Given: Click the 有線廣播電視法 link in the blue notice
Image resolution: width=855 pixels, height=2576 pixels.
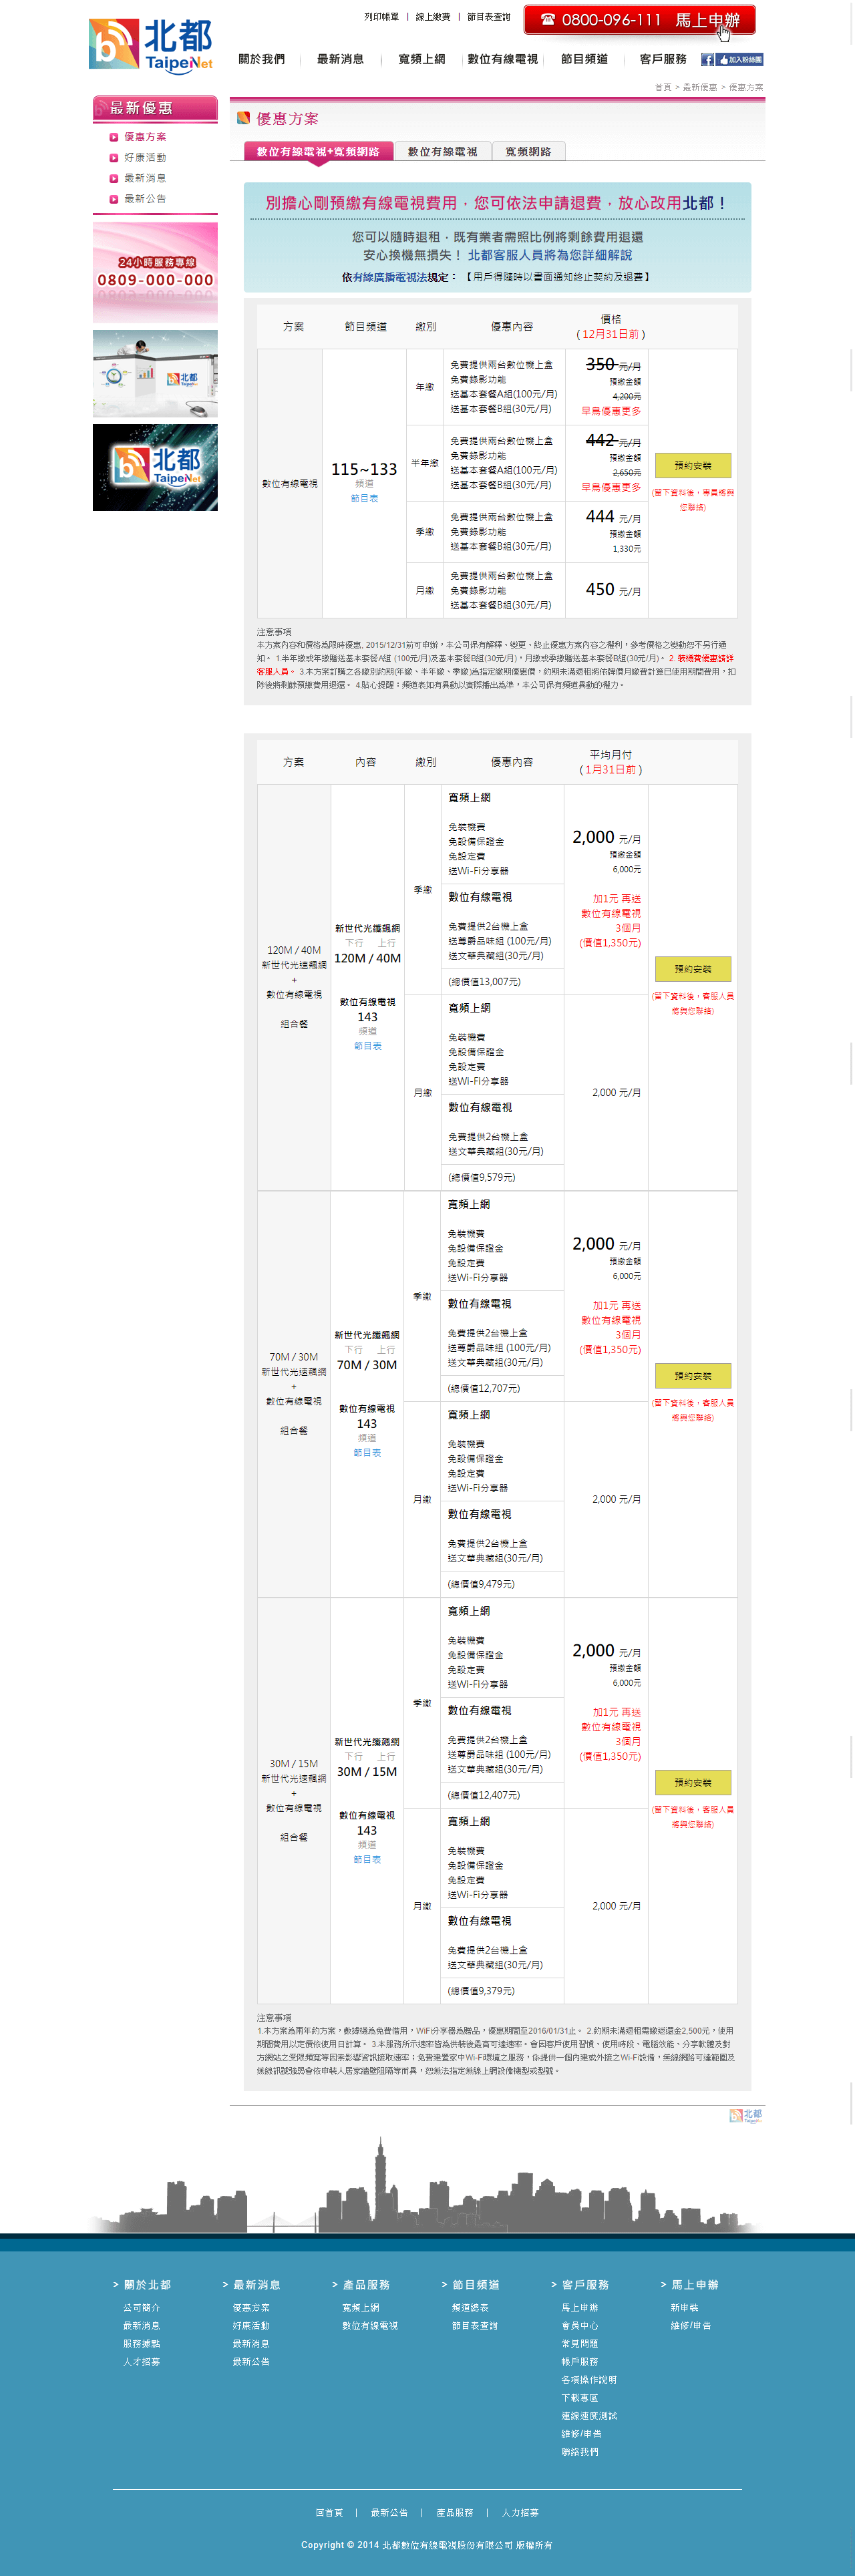Looking at the screenshot, I should (390, 277).
